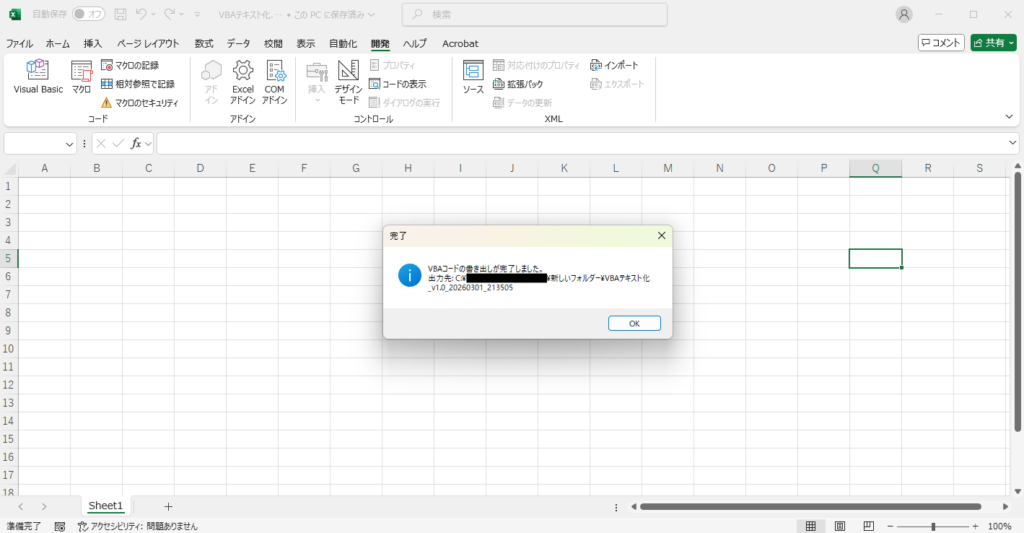Click the Comments (コメント) button
Image resolution: width=1024 pixels, height=533 pixels.
941,43
